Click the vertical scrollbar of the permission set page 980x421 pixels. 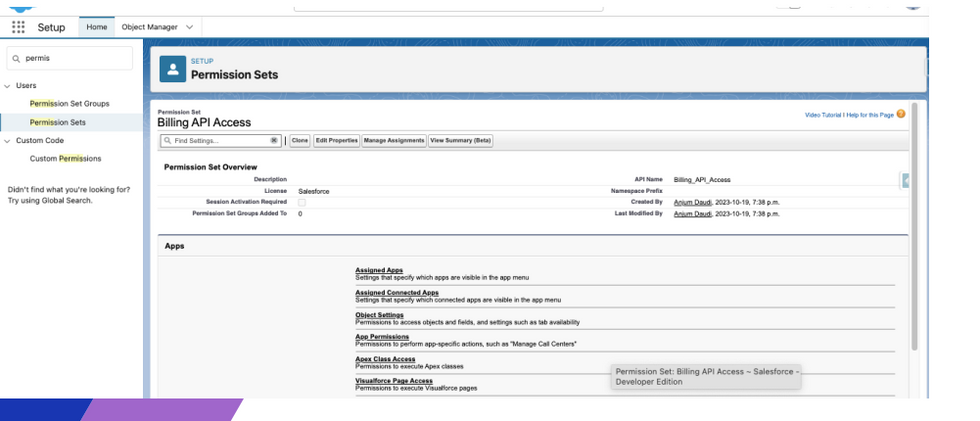click(914, 226)
